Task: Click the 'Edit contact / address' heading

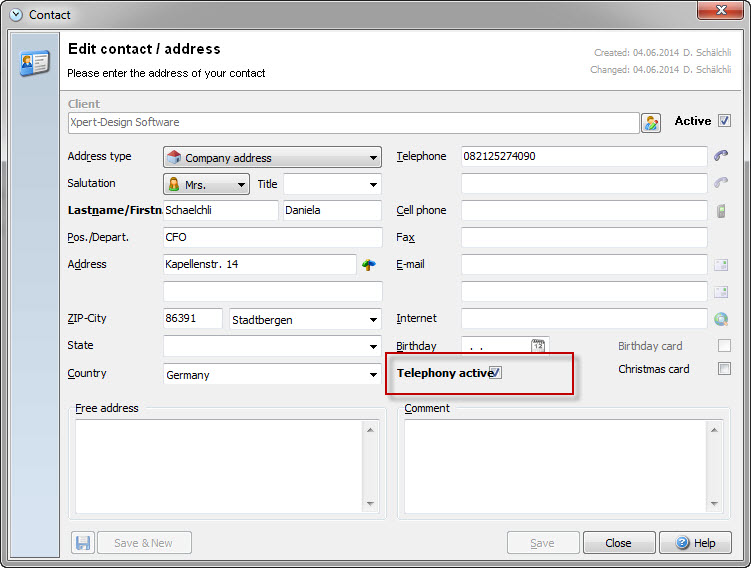Action: click(144, 49)
